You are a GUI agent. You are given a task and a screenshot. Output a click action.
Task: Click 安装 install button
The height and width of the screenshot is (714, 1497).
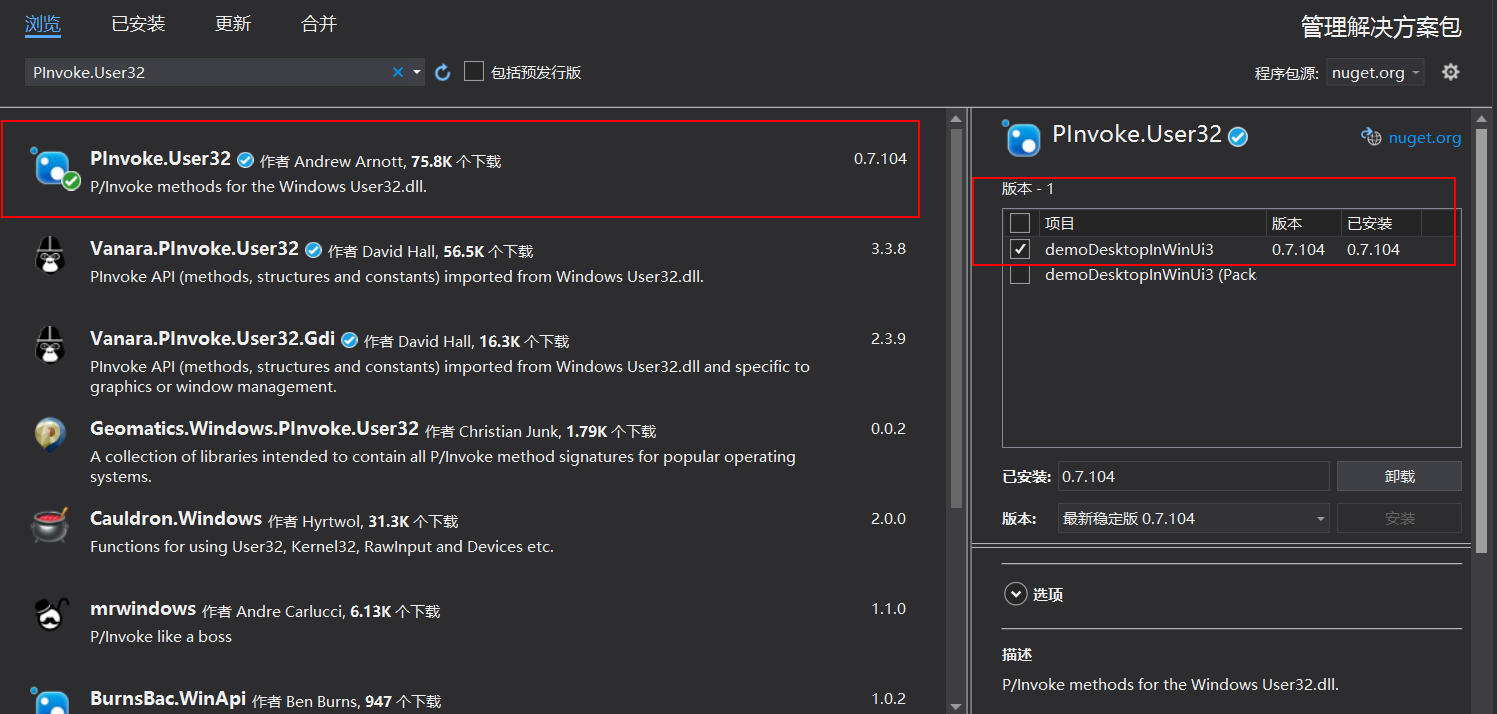click(1399, 518)
